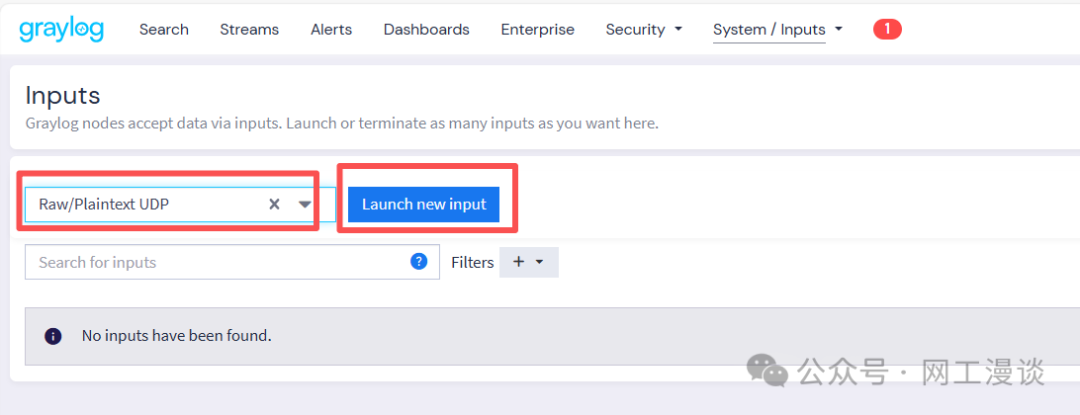Open the Search page
This screenshot has width=1080, height=415.
tap(164, 30)
